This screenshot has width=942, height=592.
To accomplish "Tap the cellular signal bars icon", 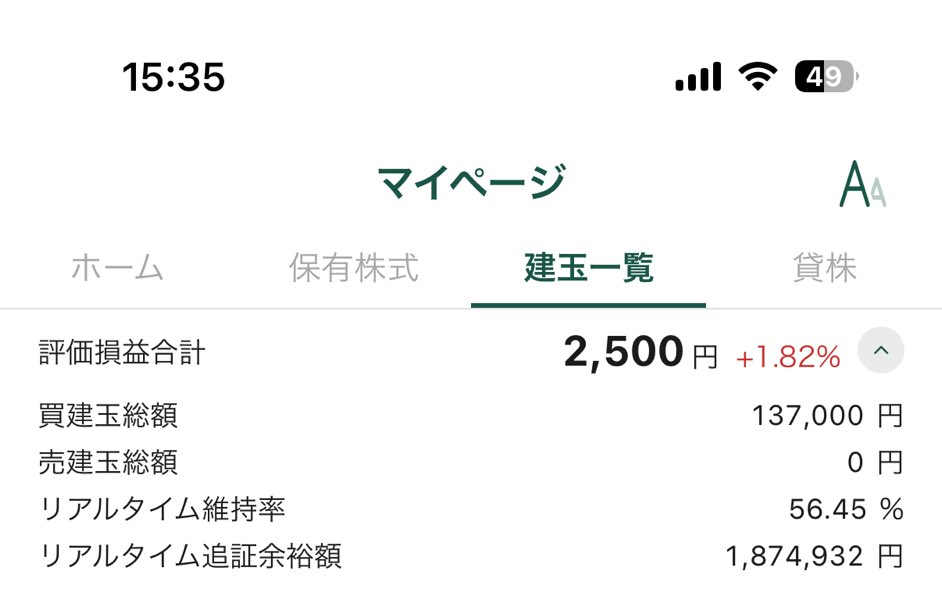I will click(698, 77).
